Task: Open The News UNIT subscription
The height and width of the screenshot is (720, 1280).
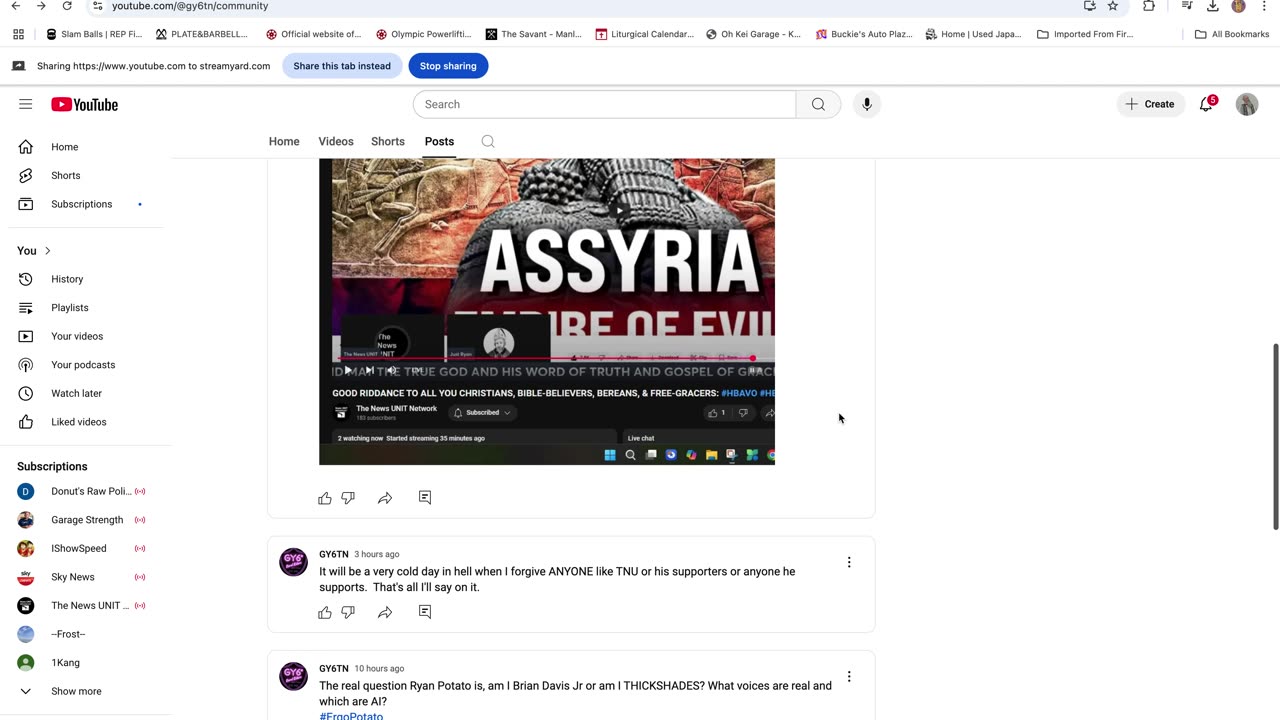Action: pos(86,605)
